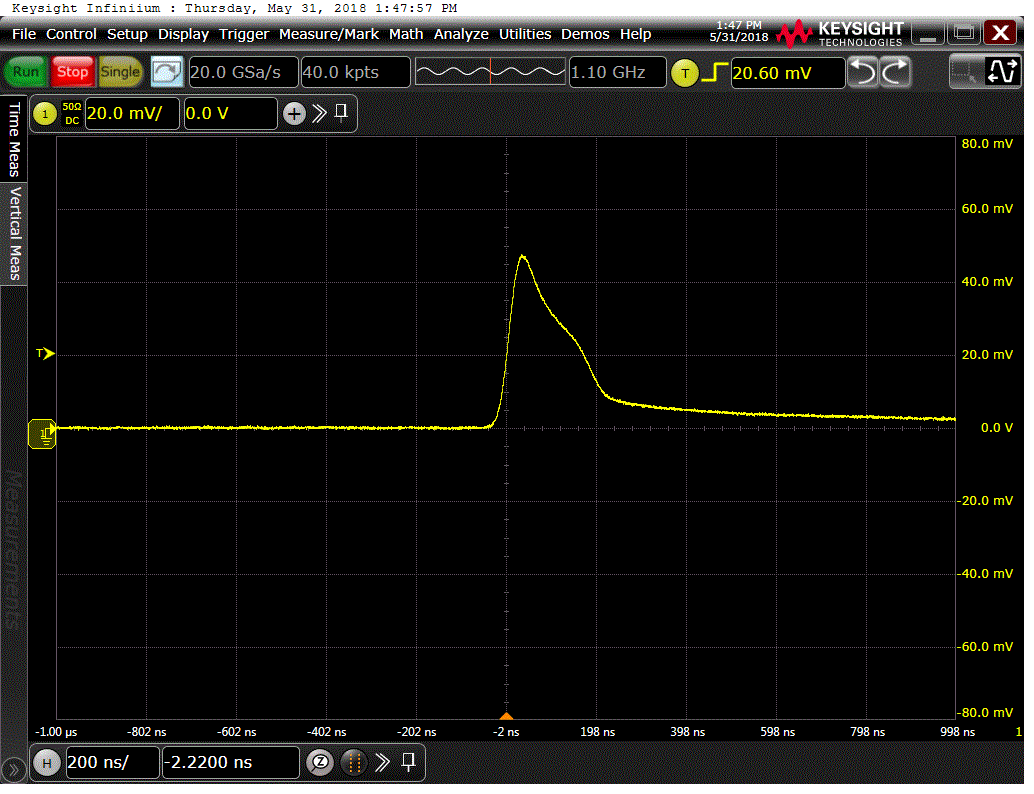Screen dimensions: 1034x794
Task: Click the trigger level marker on left edge
Action: point(45,354)
